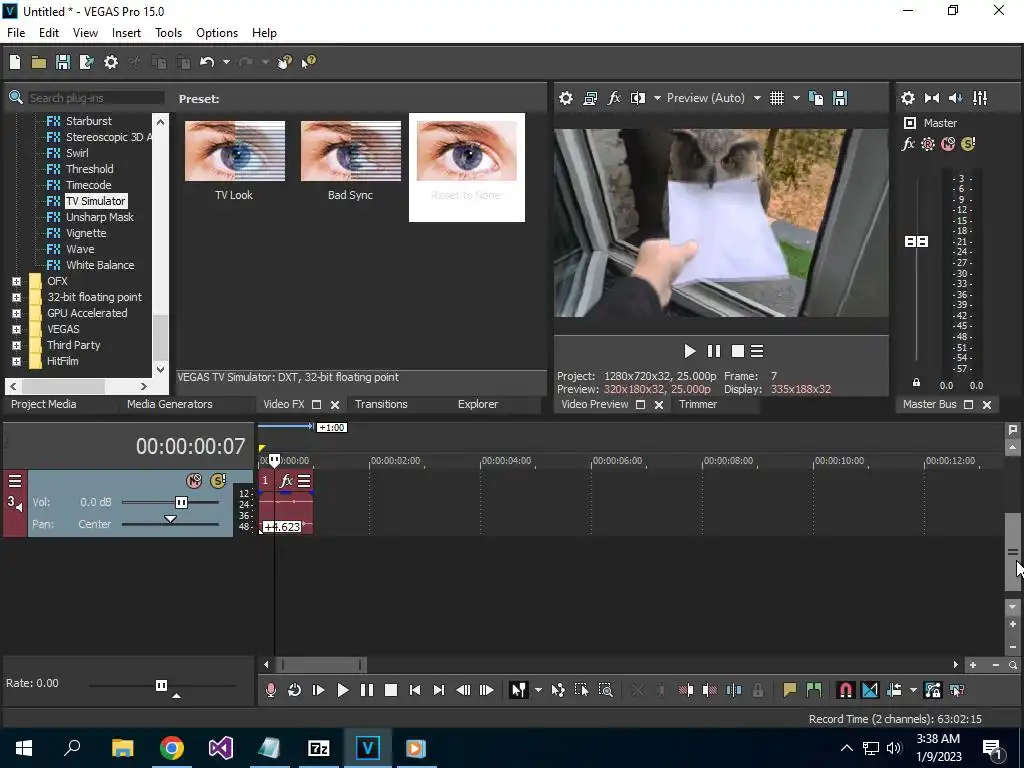Toggle Enable Snapping magnet icon
1024x768 pixels.
845,690
